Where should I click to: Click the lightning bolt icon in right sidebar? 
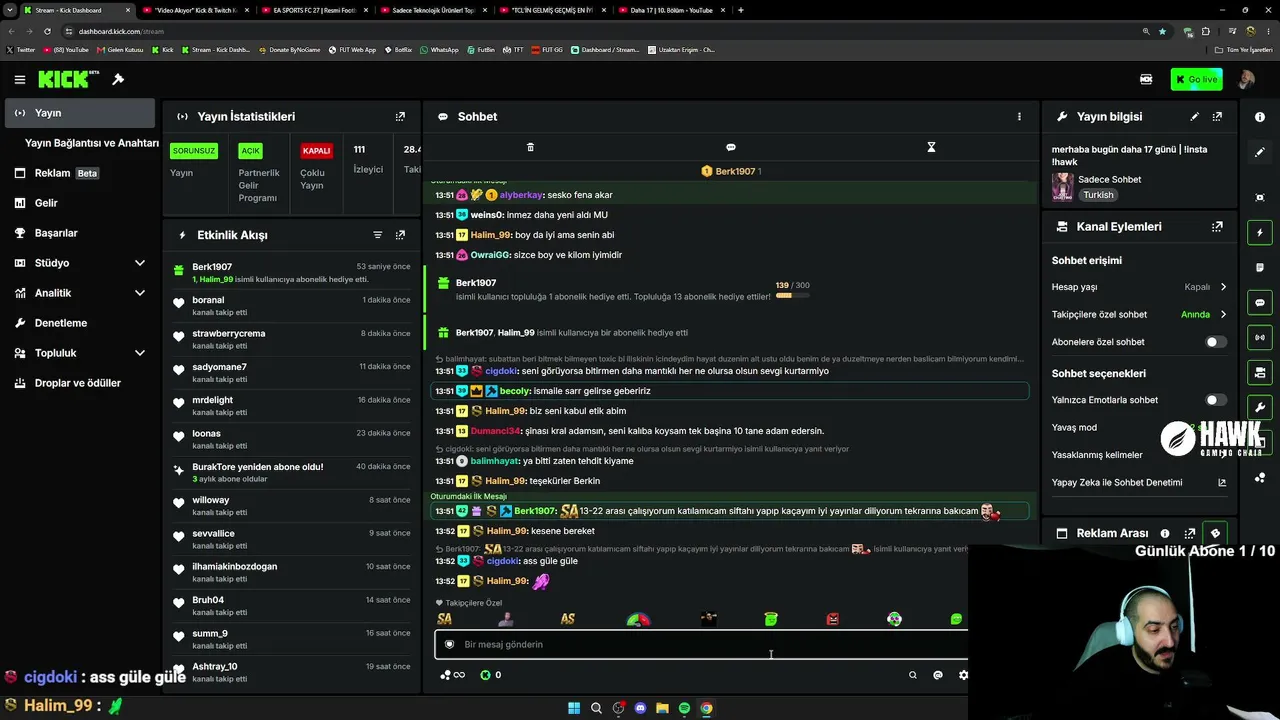click(1260, 233)
